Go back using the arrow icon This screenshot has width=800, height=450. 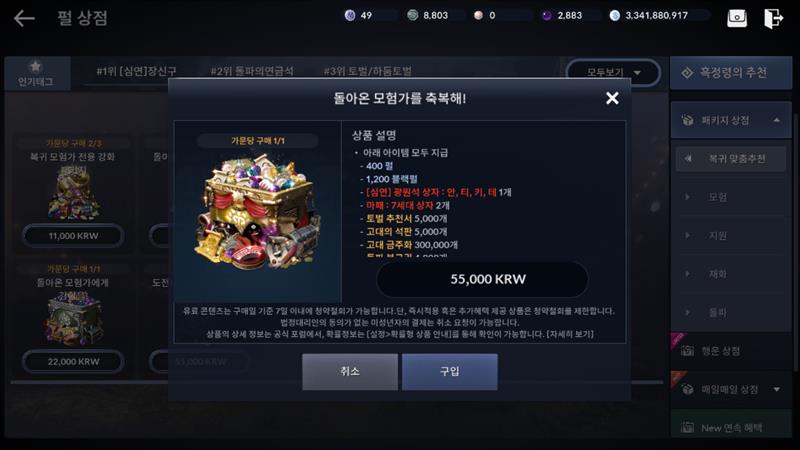coord(24,18)
